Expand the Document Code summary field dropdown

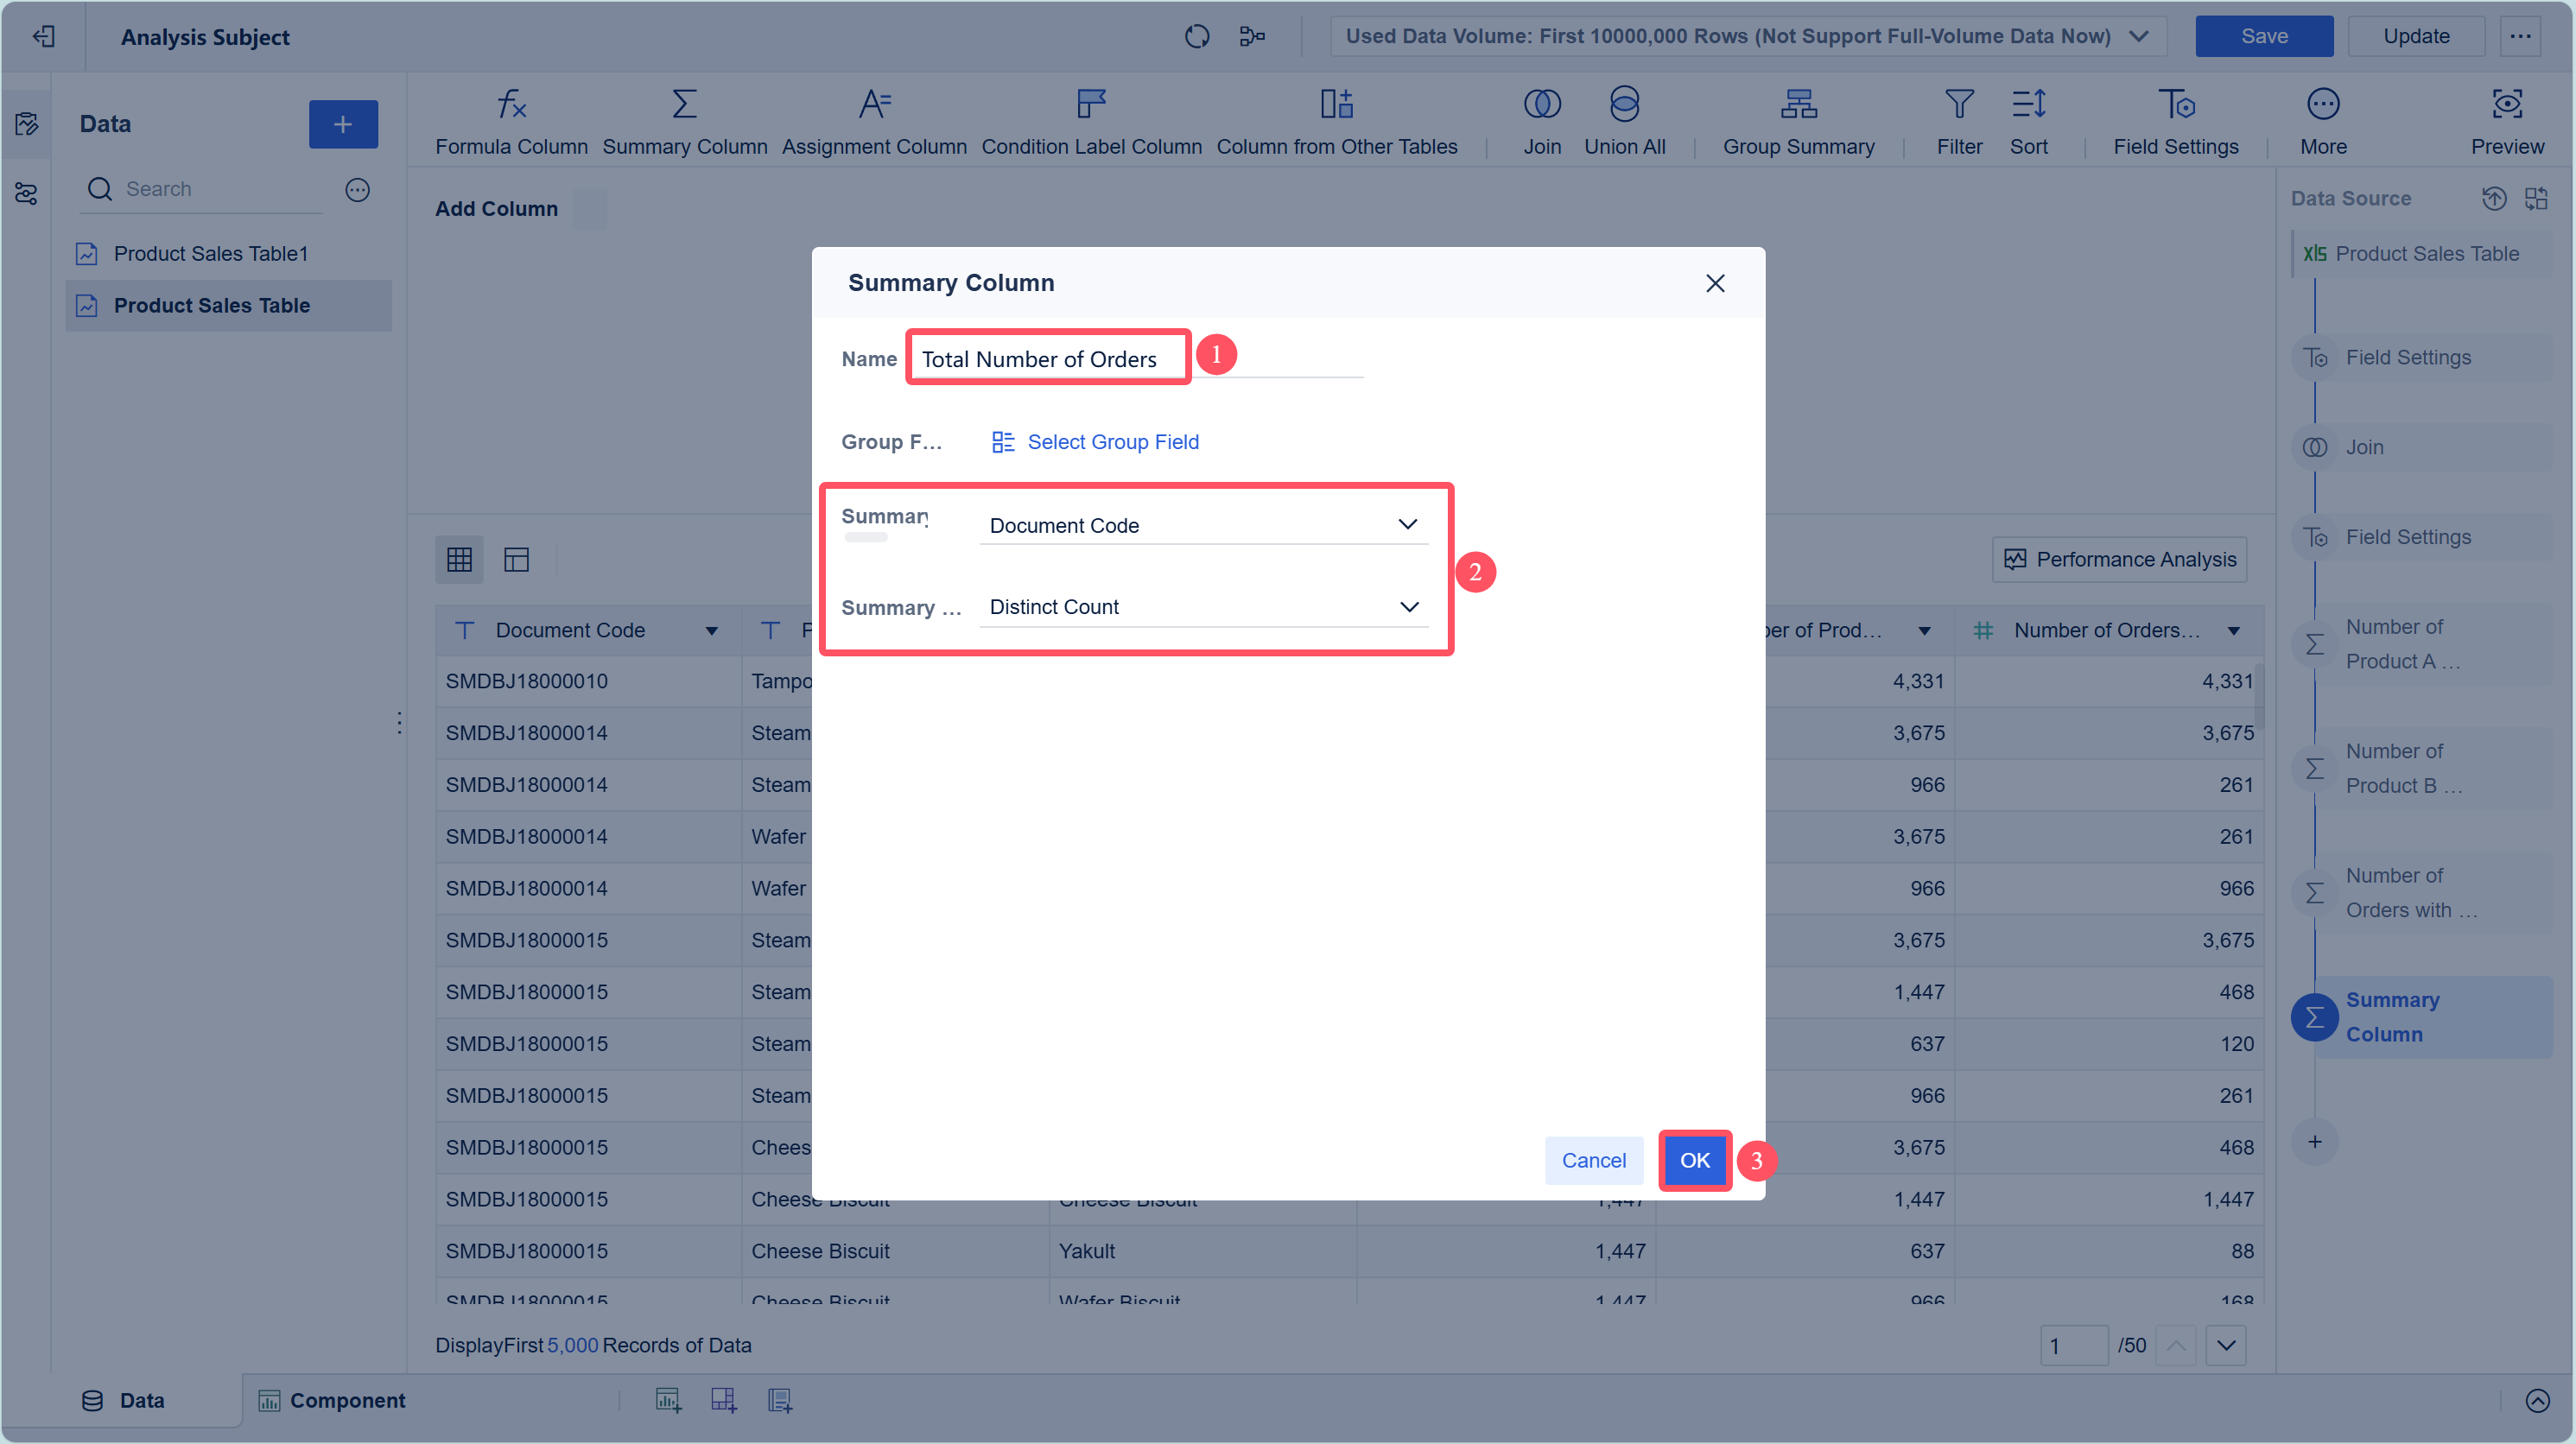coord(1203,525)
